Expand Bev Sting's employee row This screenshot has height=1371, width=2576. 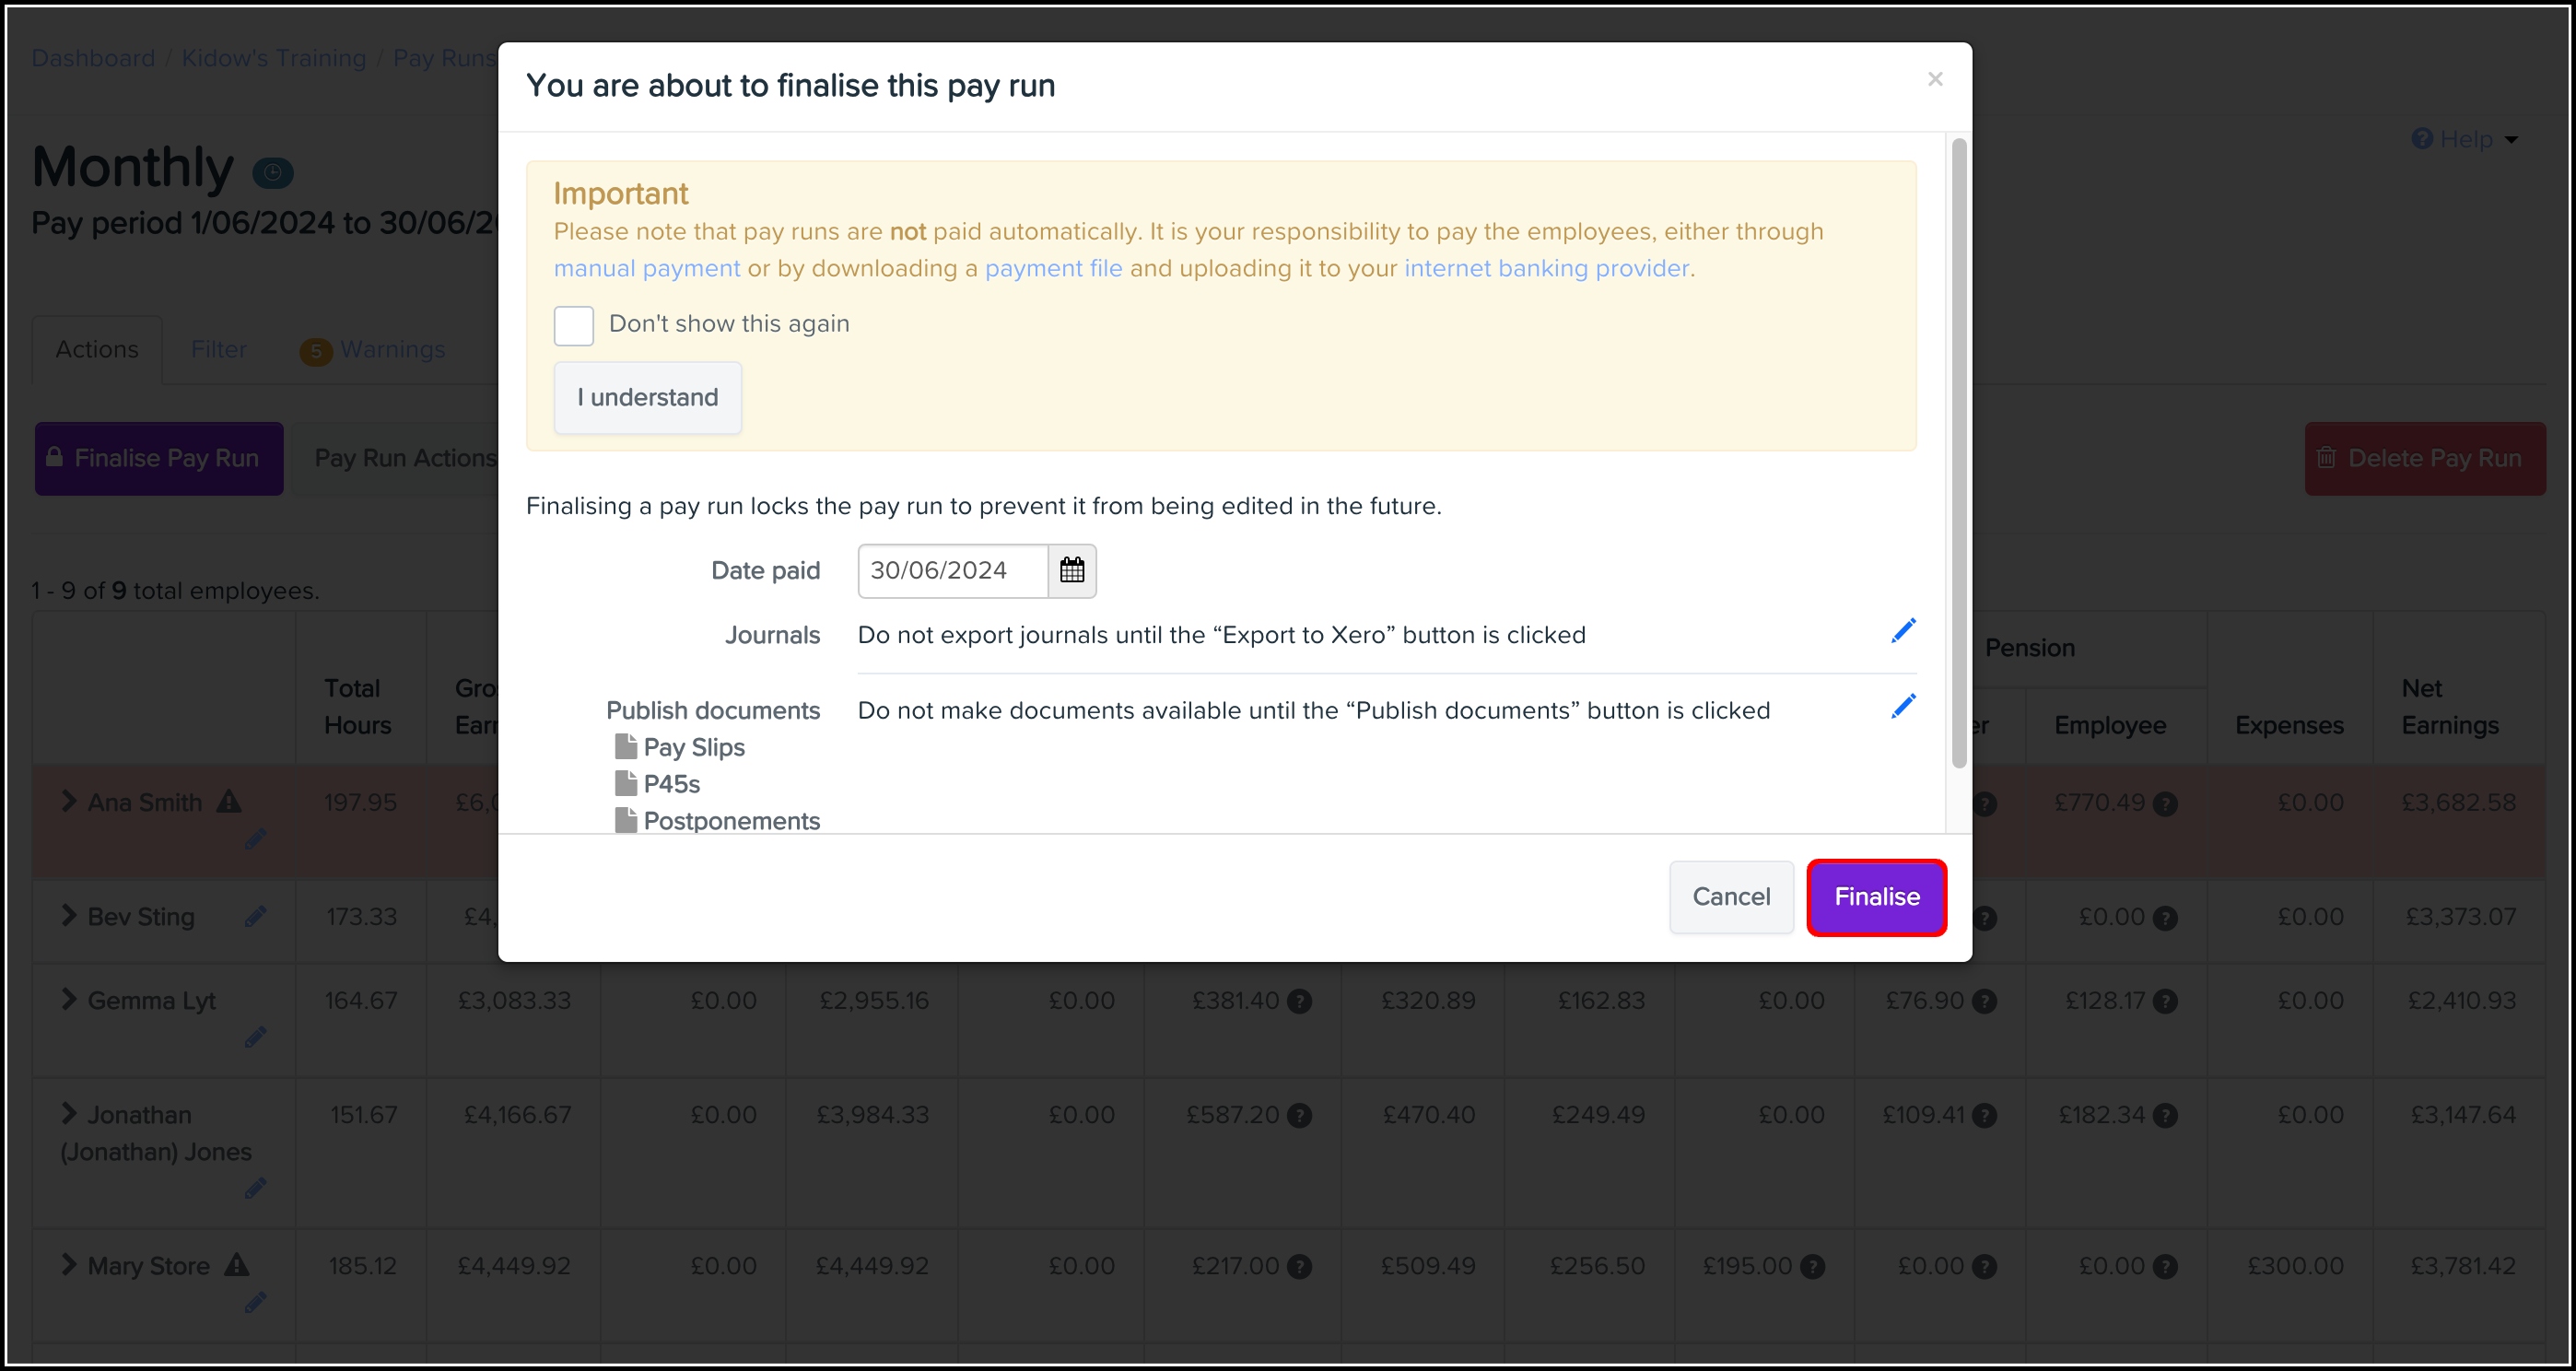point(68,915)
